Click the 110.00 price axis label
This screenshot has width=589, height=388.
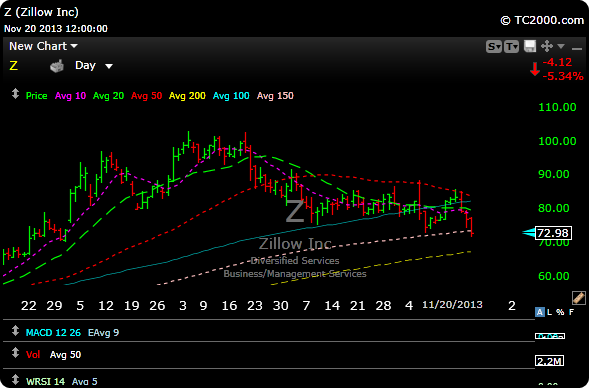point(557,107)
